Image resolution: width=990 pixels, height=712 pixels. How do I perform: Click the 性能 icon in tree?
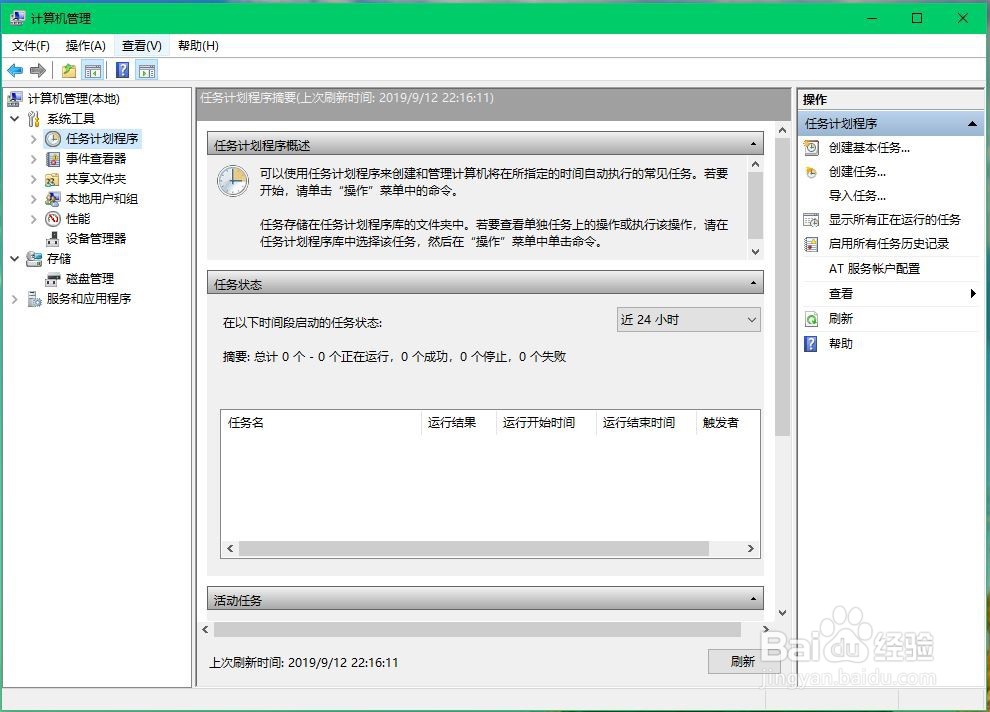[x=53, y=219]
